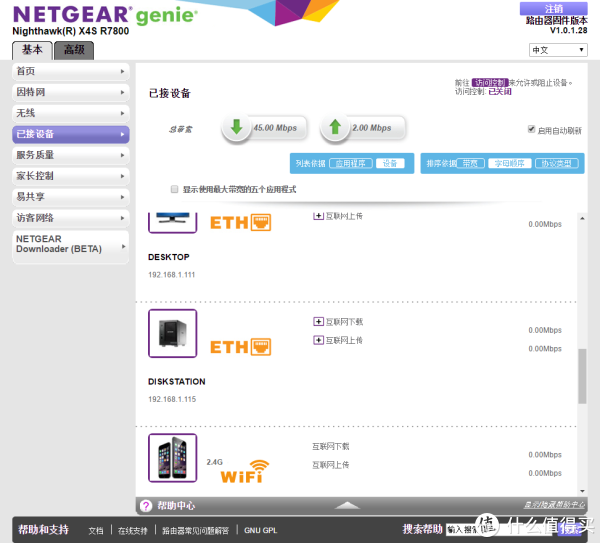Select 已接设备 sidebar item
Viewport: 600px width, 543px height.
coord(71,134)
